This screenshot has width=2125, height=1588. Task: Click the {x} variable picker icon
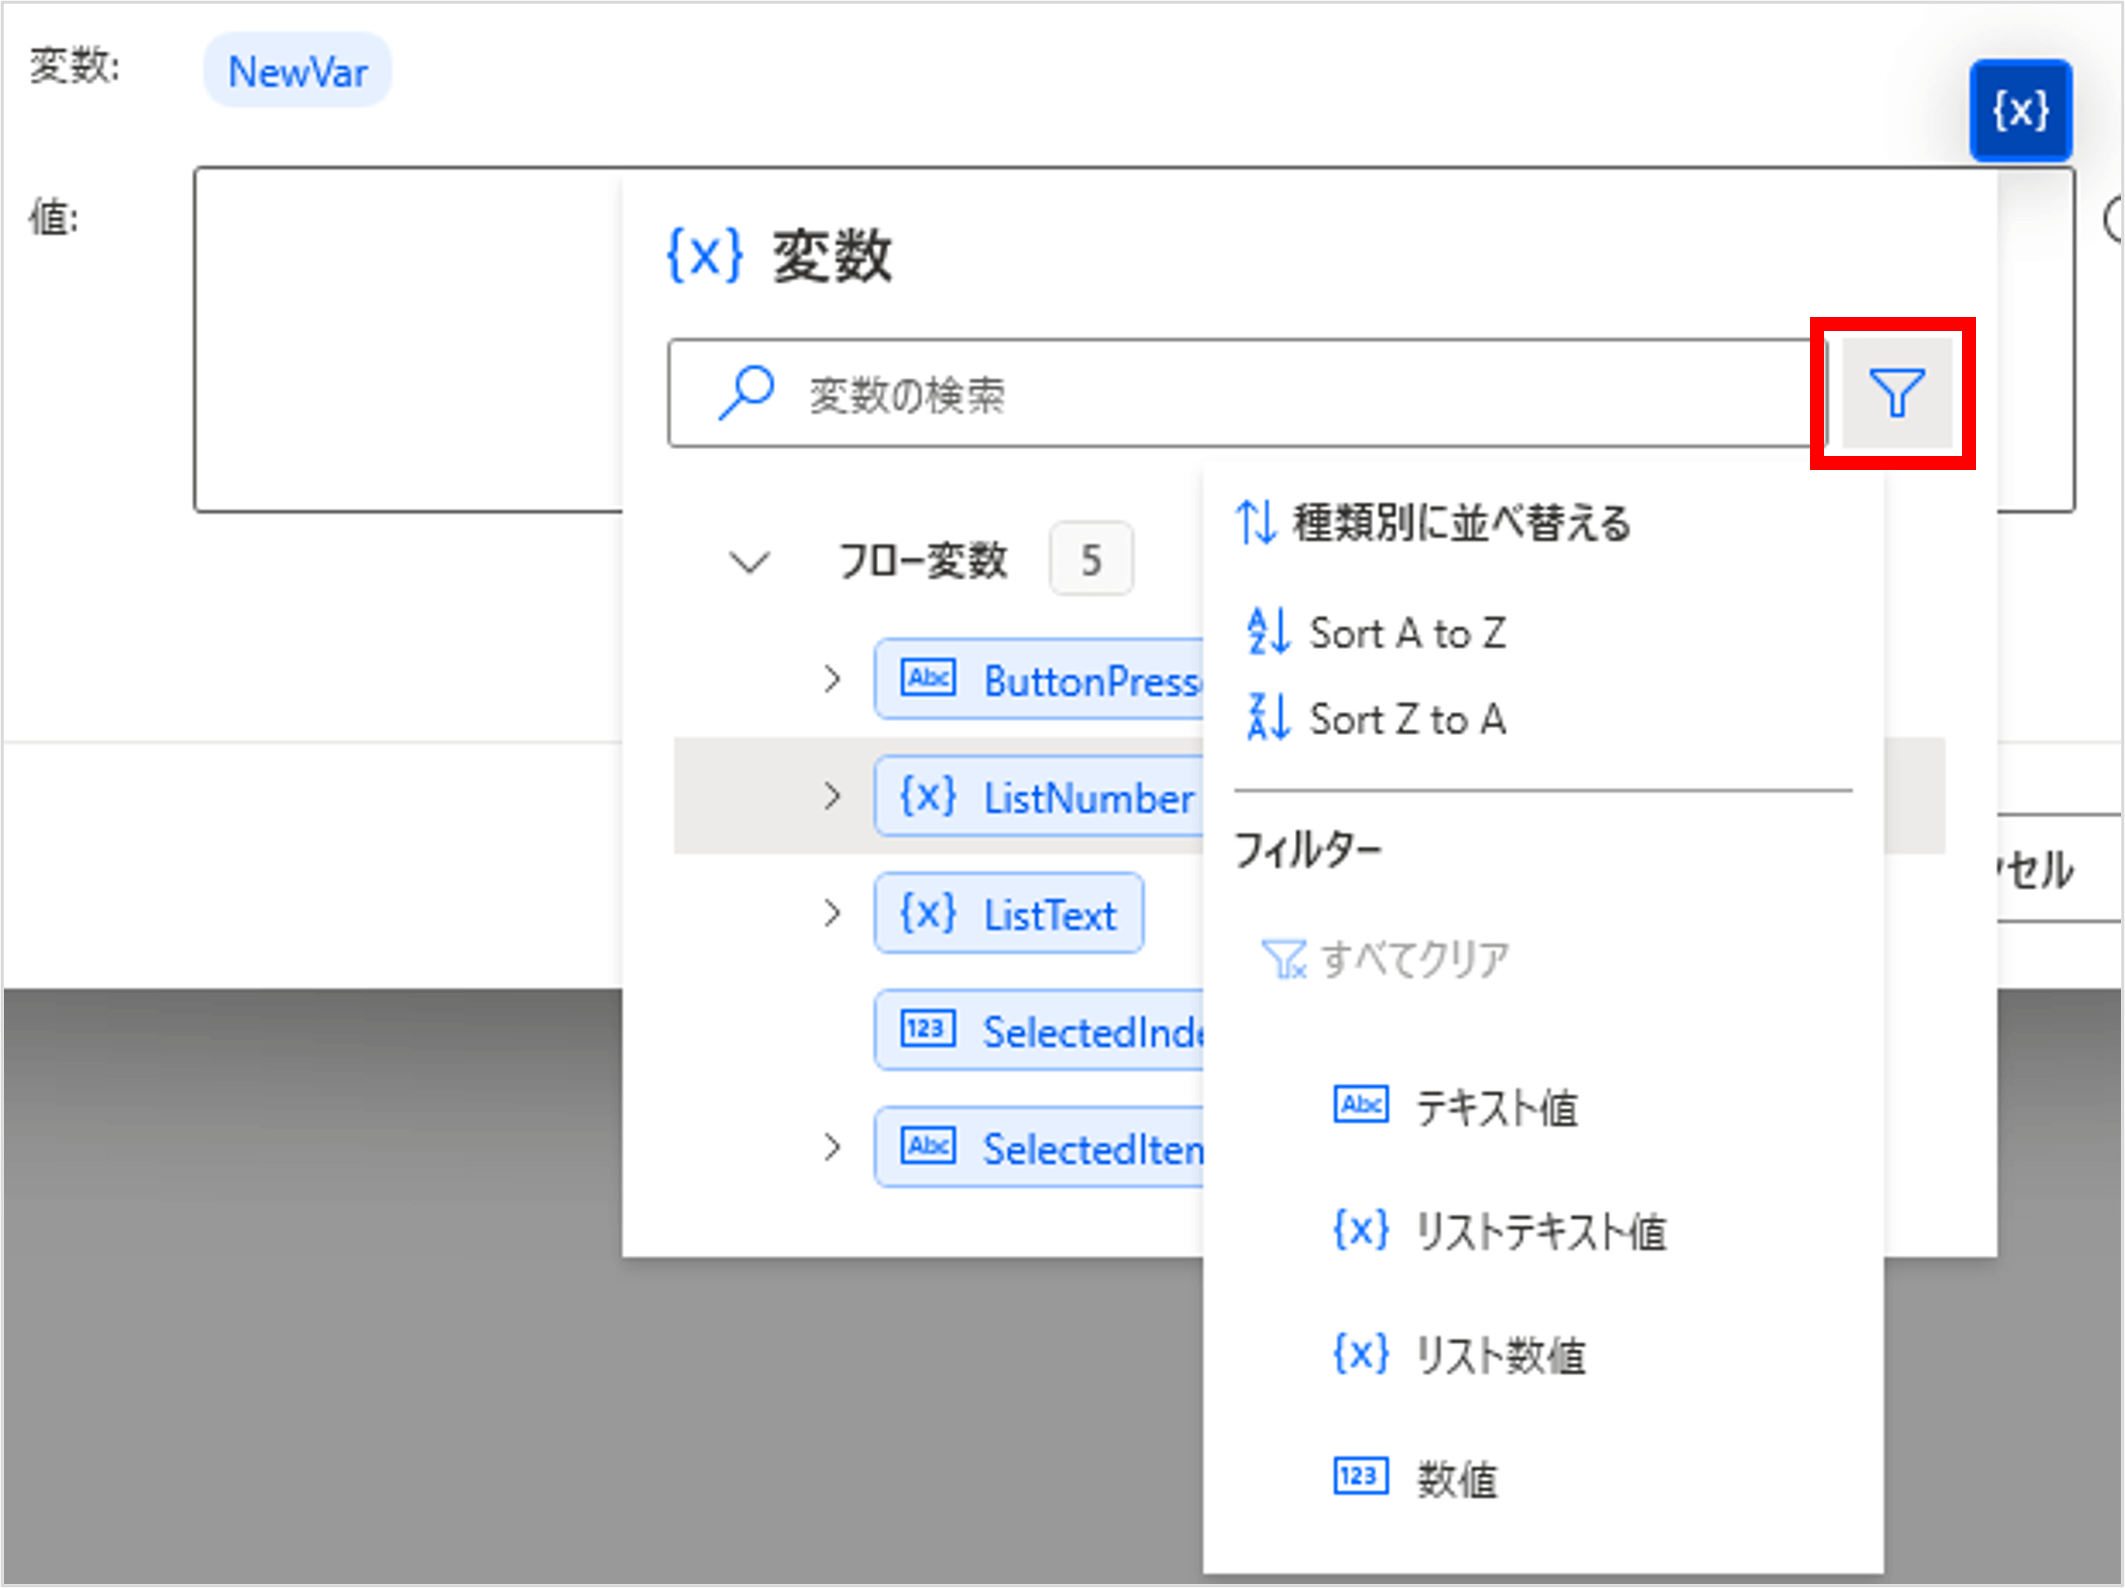click(2021, 112)
